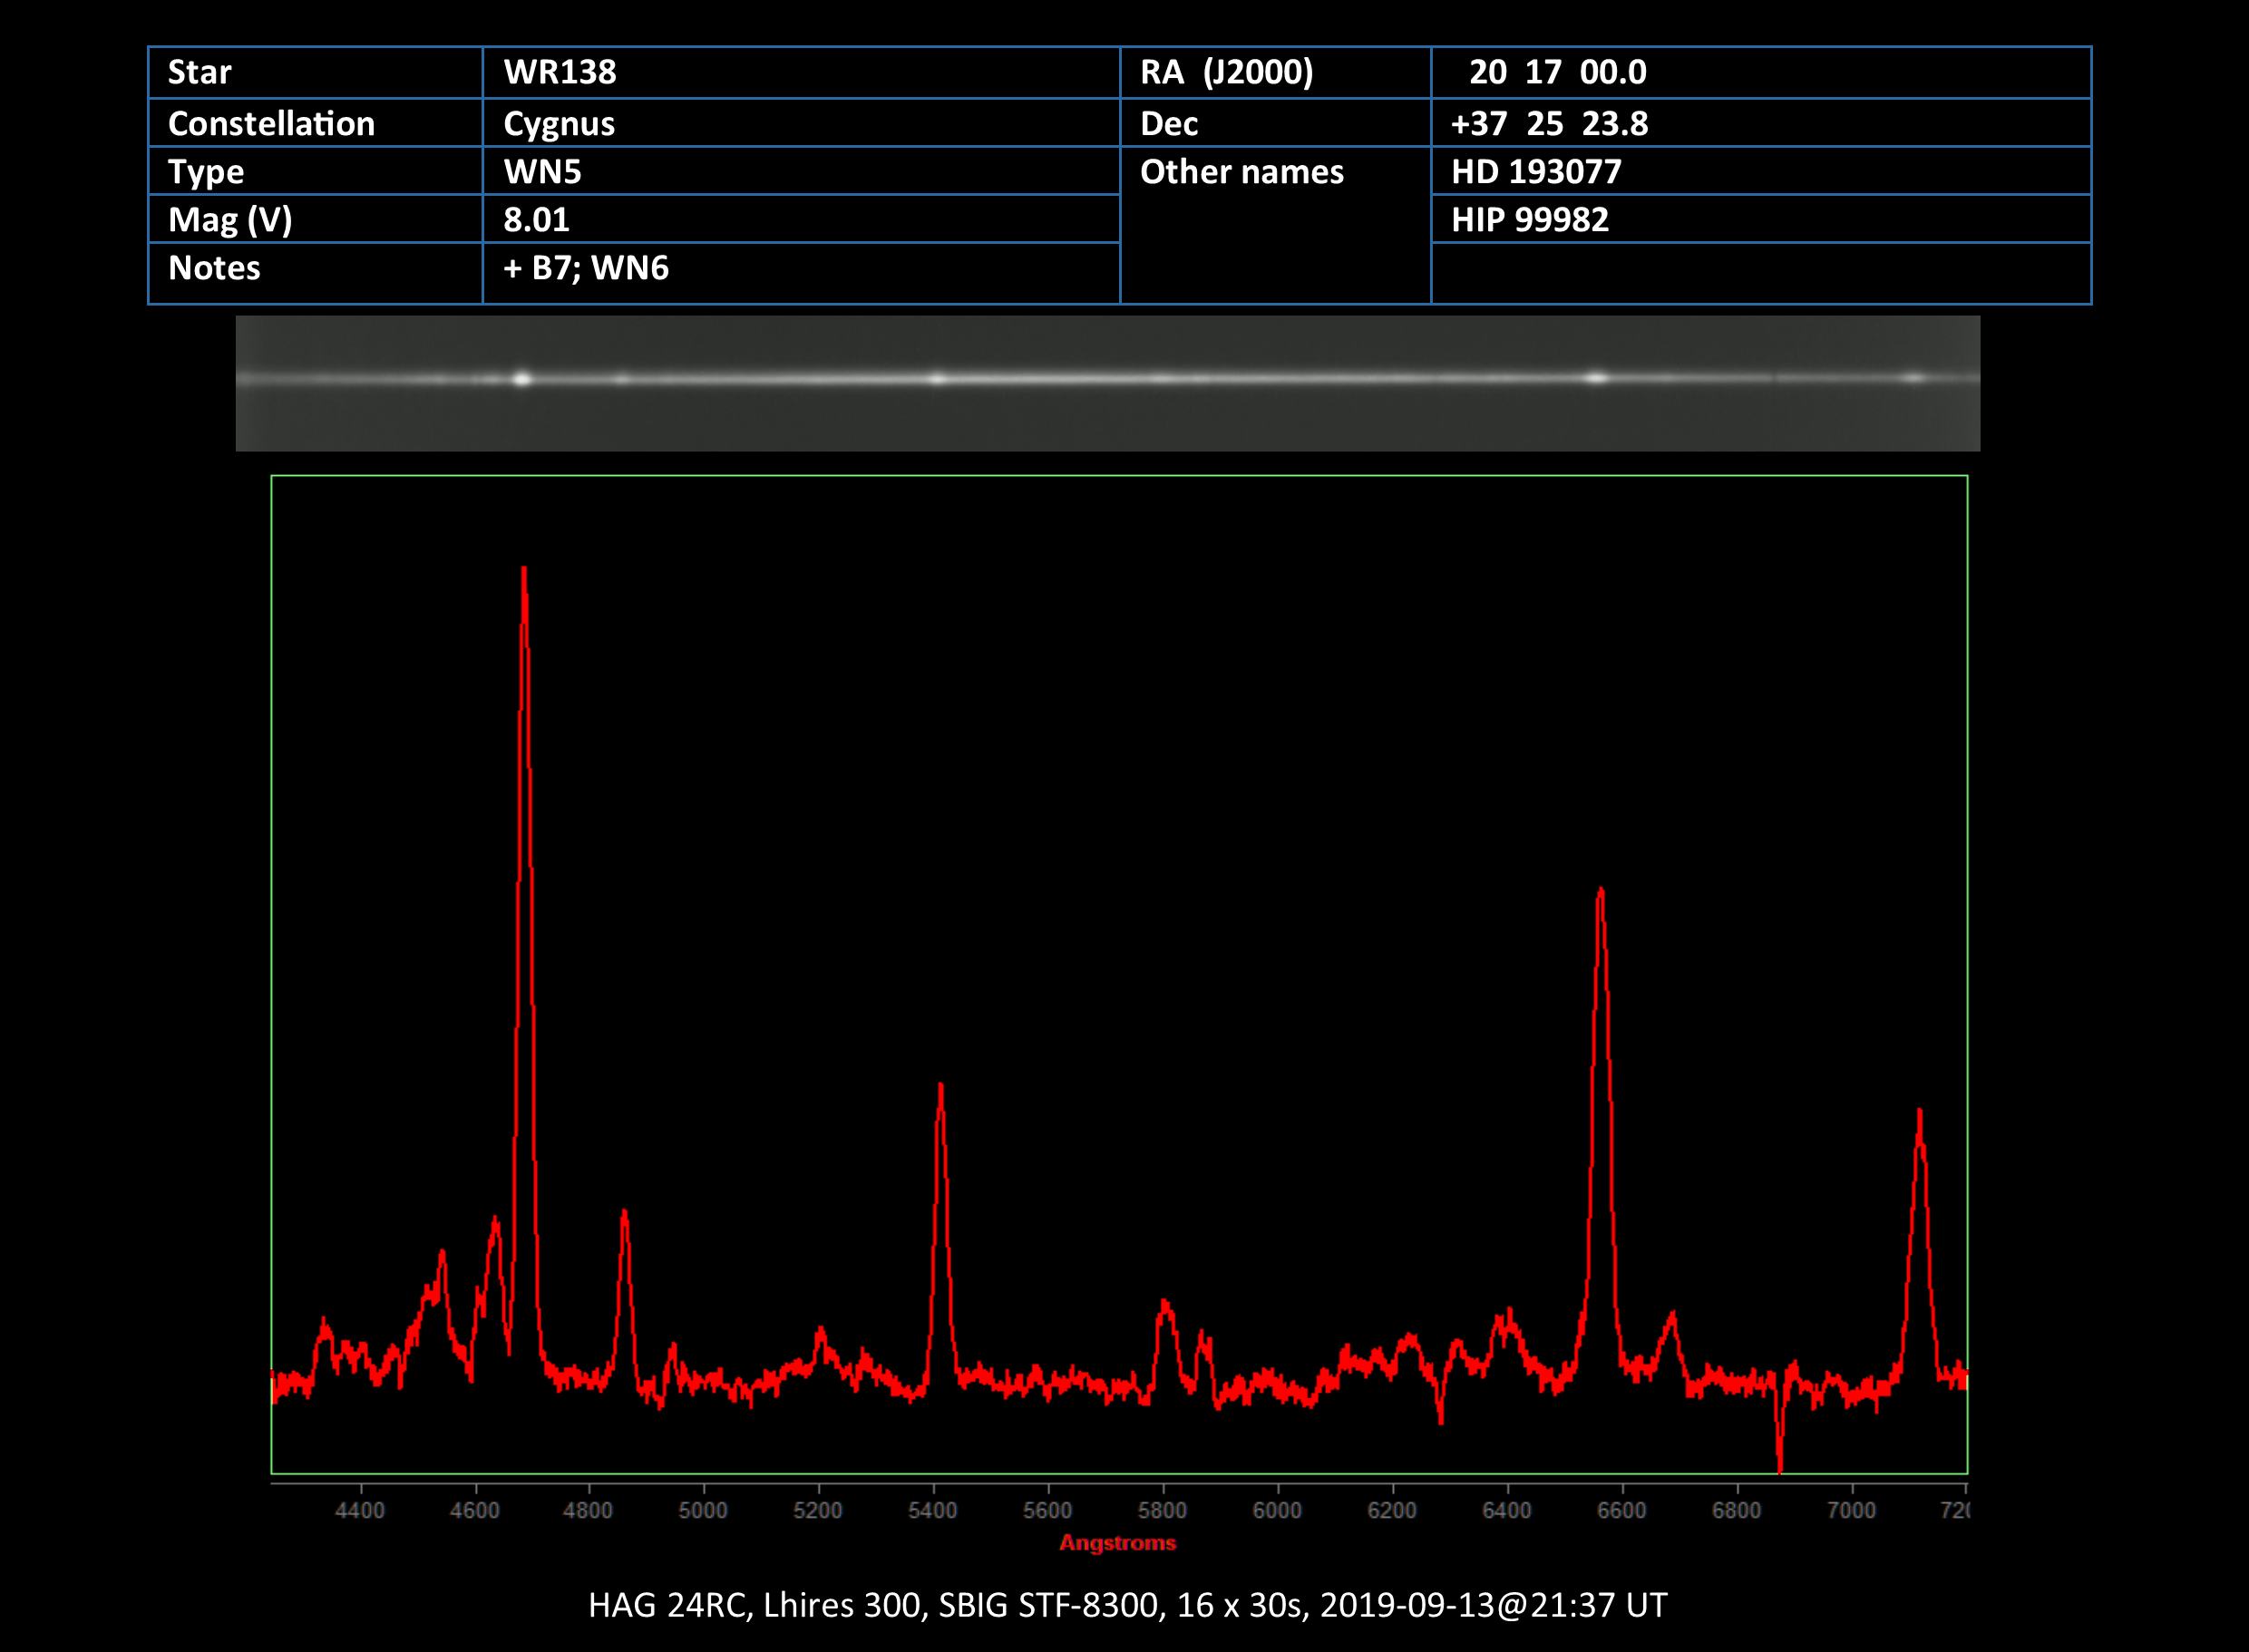Image resolution: width=2249 pixels, height=1652 pixels.
Task: Click the red Angstroms axis title
Action: [1117, 1543]
